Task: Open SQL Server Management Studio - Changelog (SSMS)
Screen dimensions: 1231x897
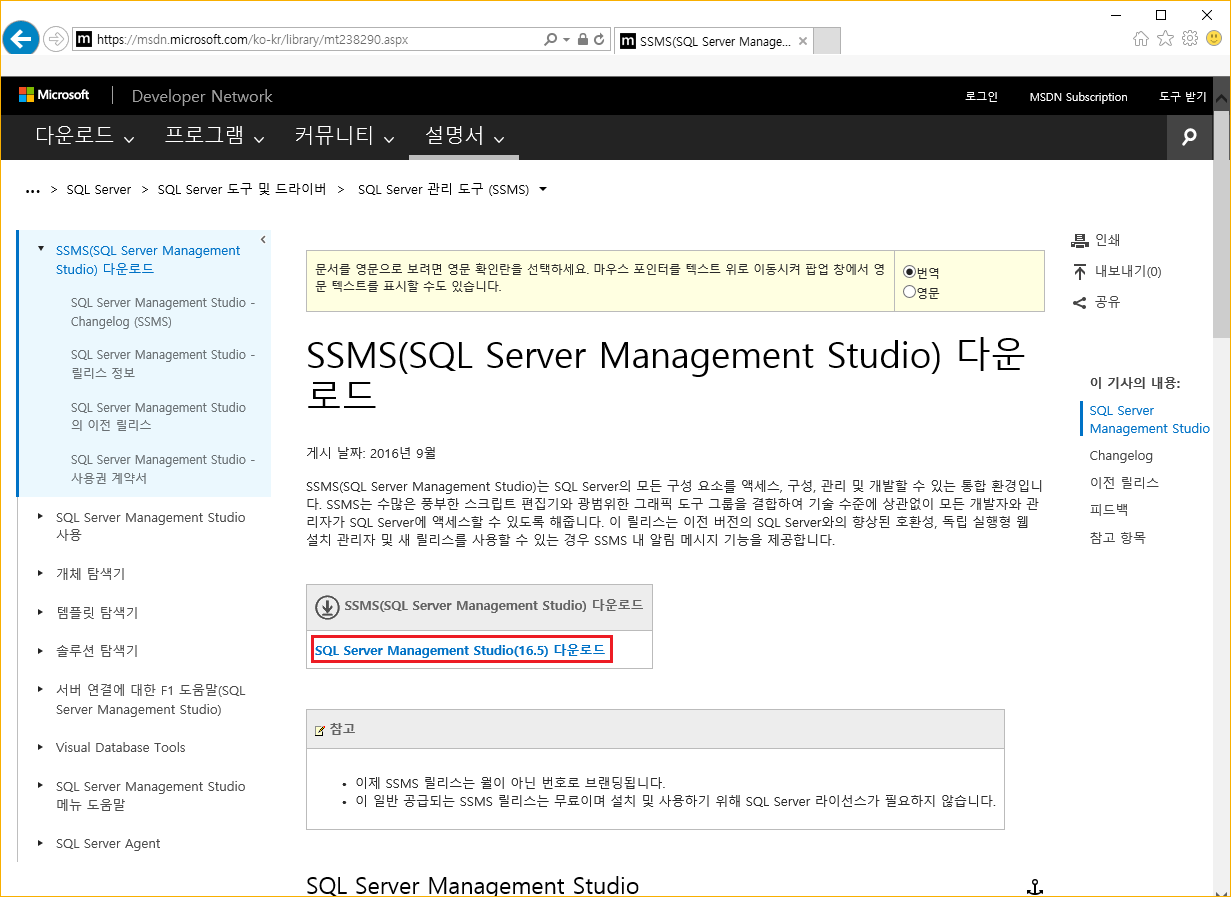Action: [x=163, y=312]
